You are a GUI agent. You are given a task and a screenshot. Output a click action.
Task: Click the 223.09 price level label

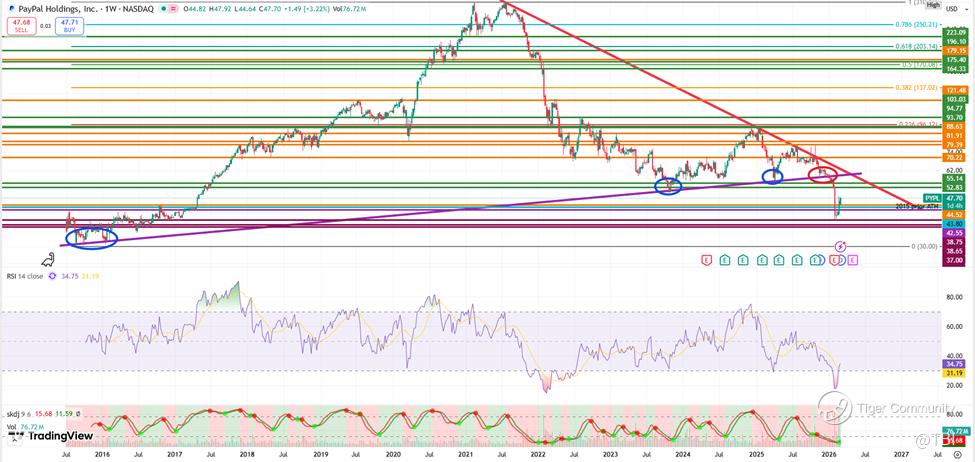point(955,32)
